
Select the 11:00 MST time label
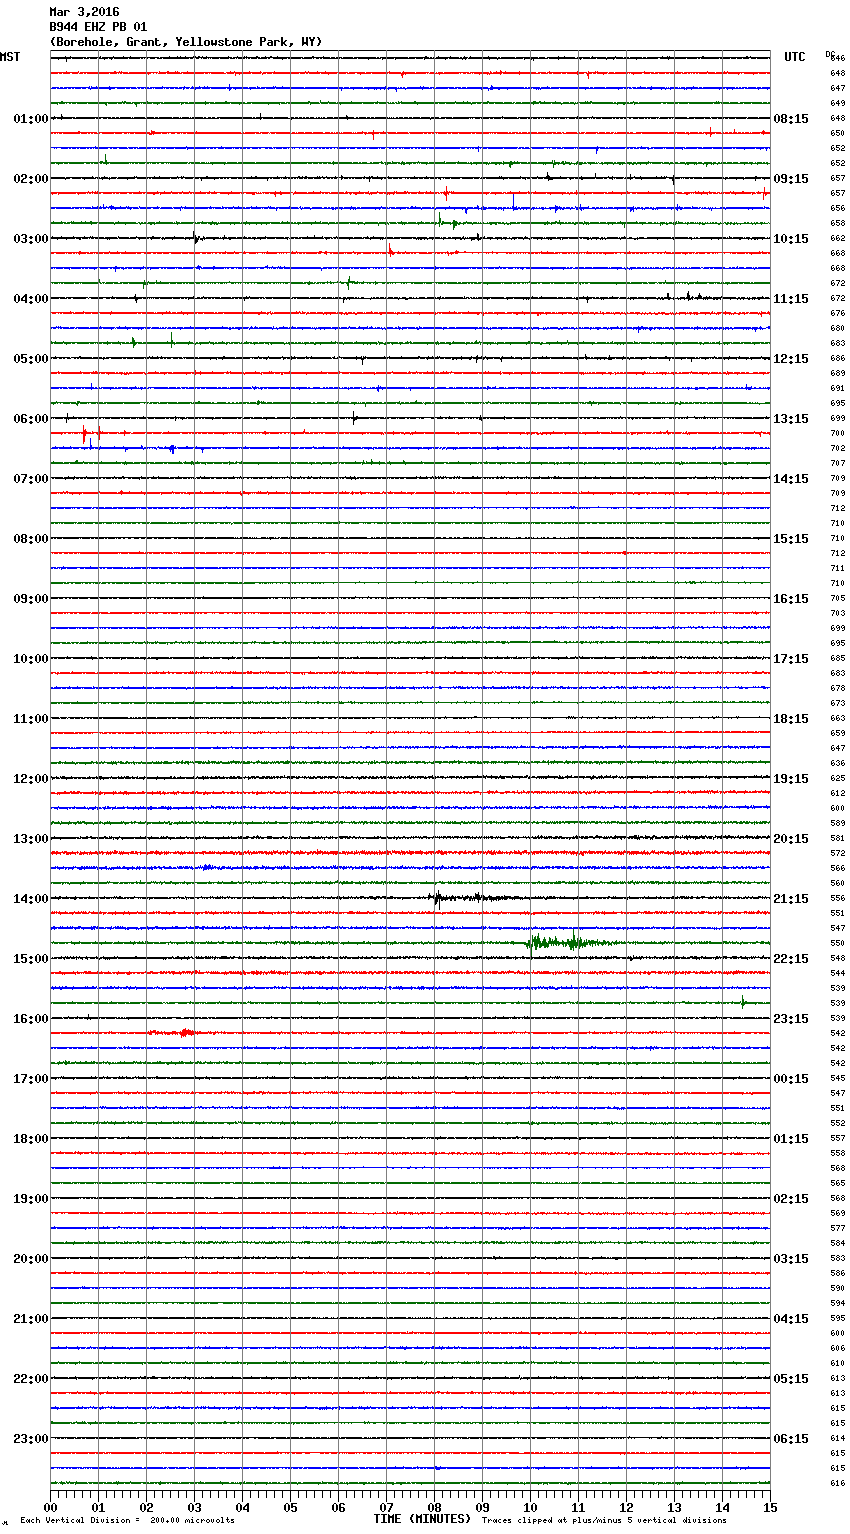pyautogui.click(x=31, y=719)
